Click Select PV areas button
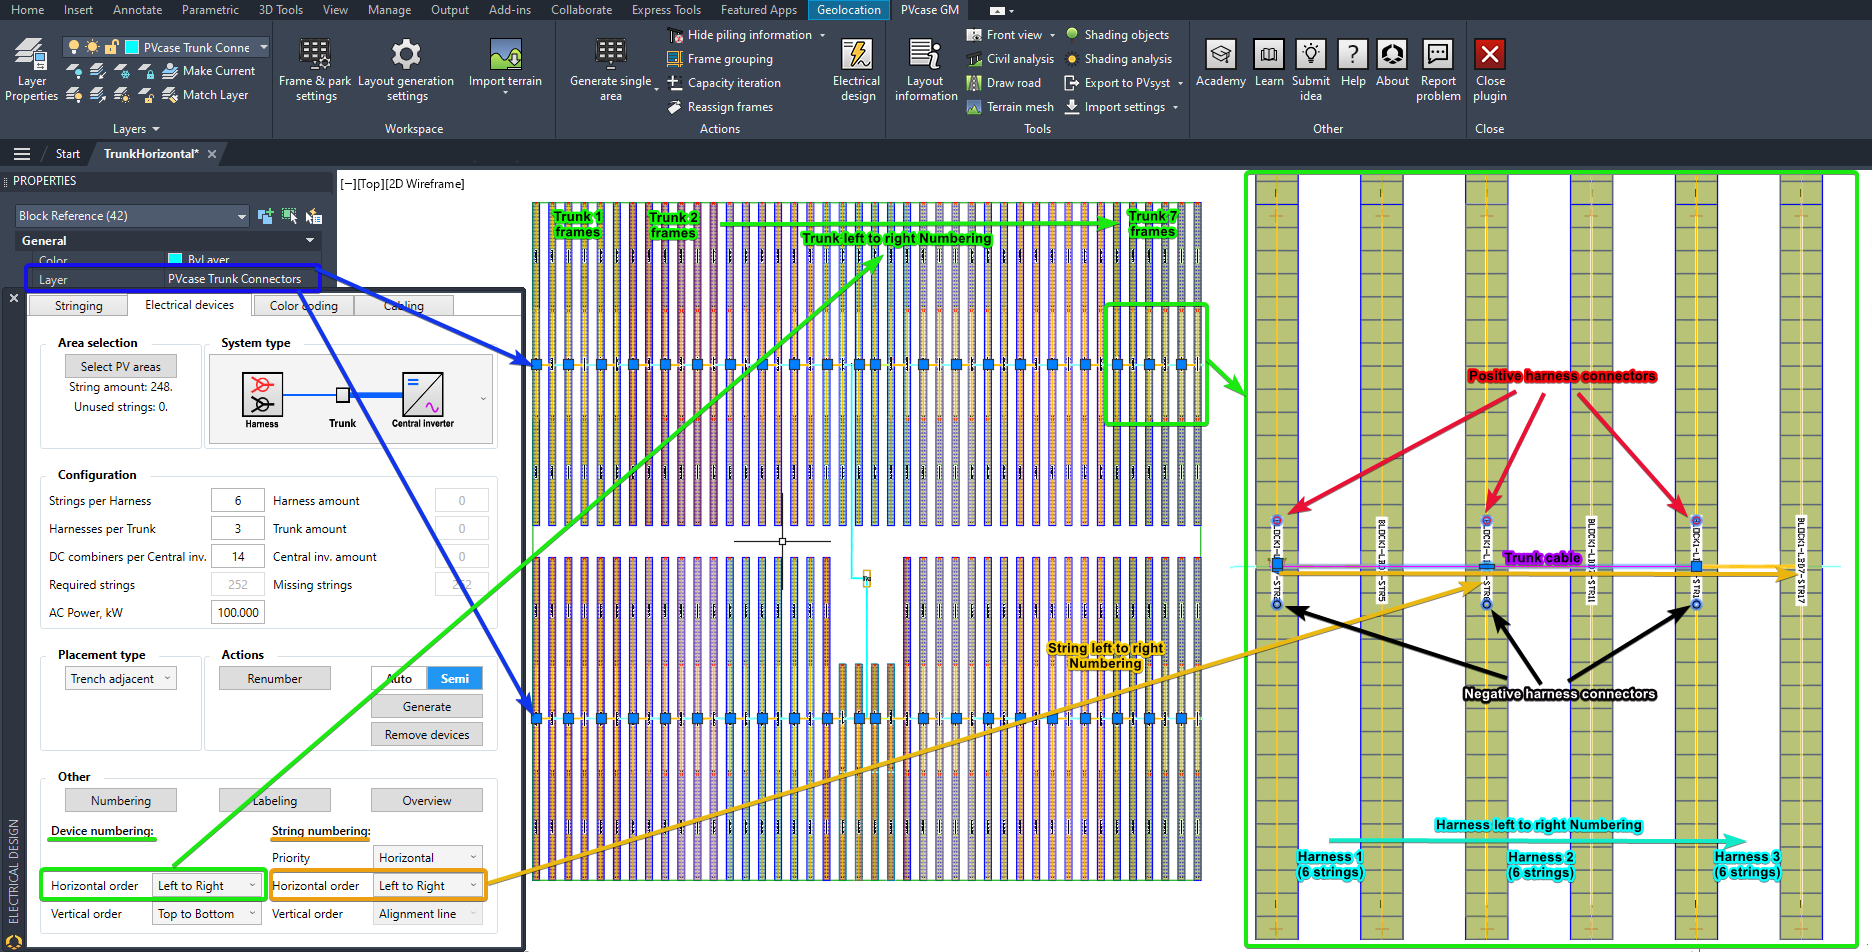The height and width of the screenshot is (952, 1872). point(121,366)
